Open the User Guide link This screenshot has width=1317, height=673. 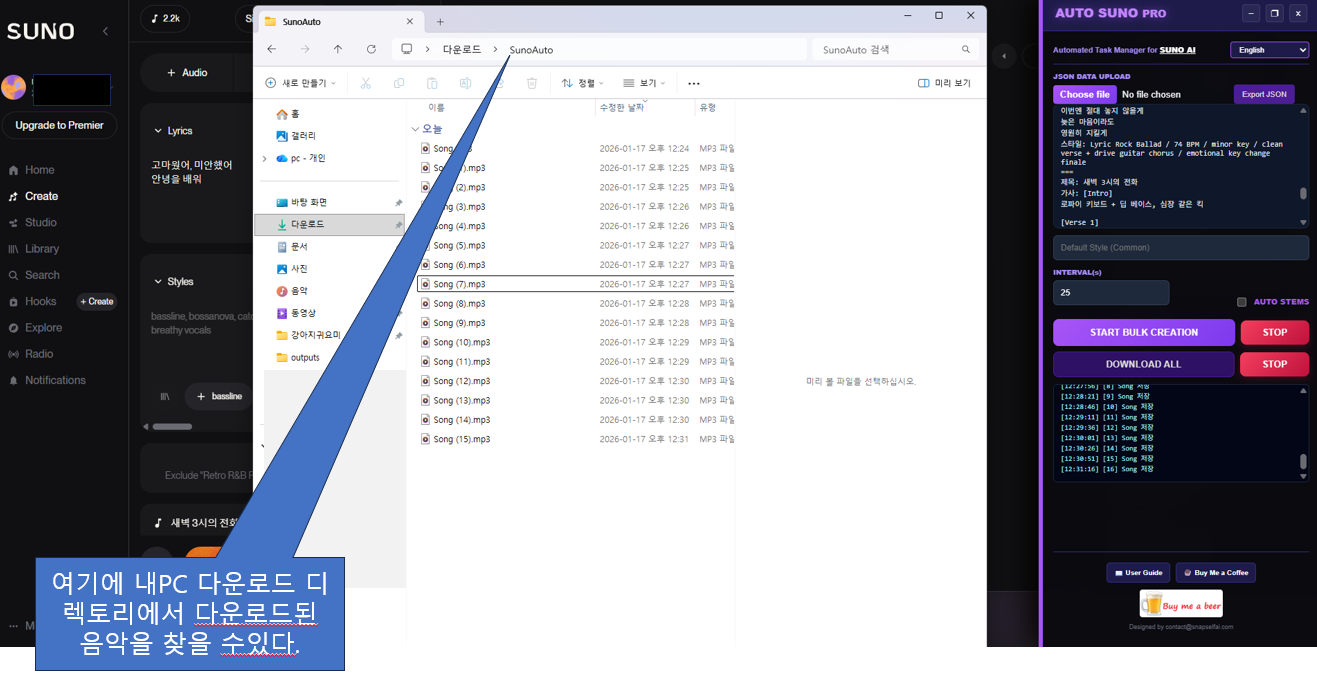click(x=1138, y=572)
